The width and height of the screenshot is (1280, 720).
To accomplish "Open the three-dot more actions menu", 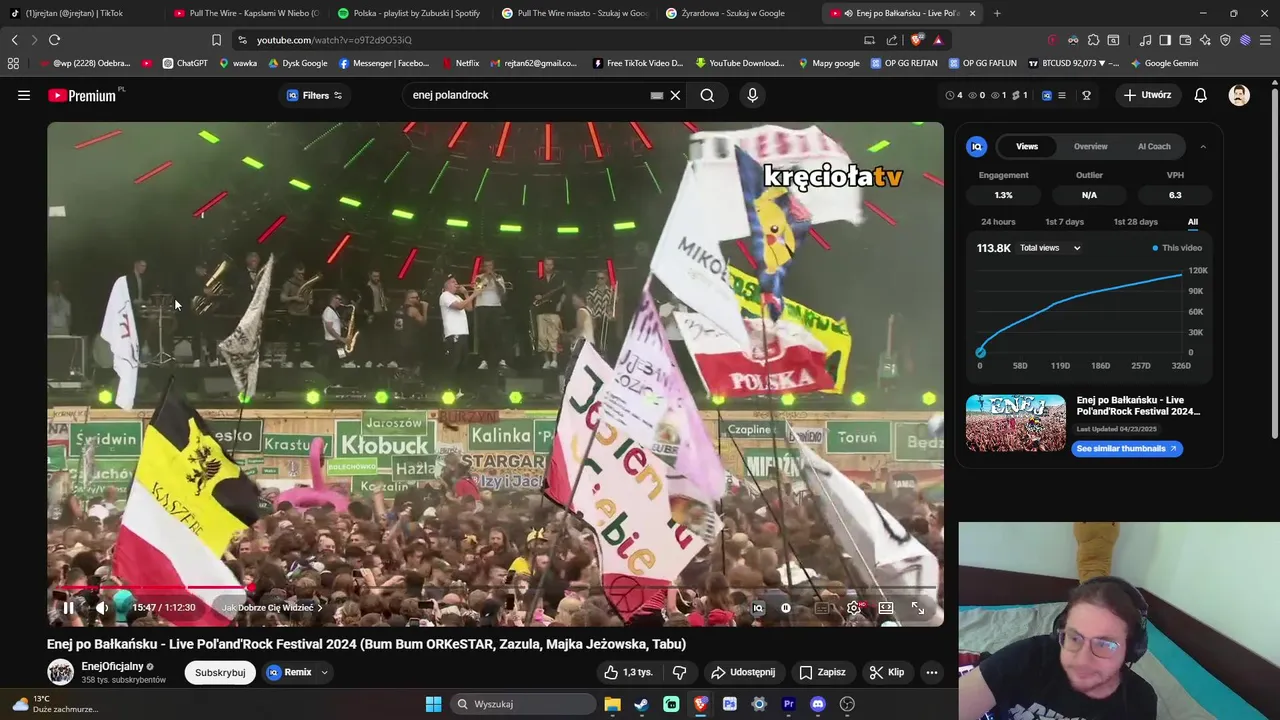I will 932,672.
